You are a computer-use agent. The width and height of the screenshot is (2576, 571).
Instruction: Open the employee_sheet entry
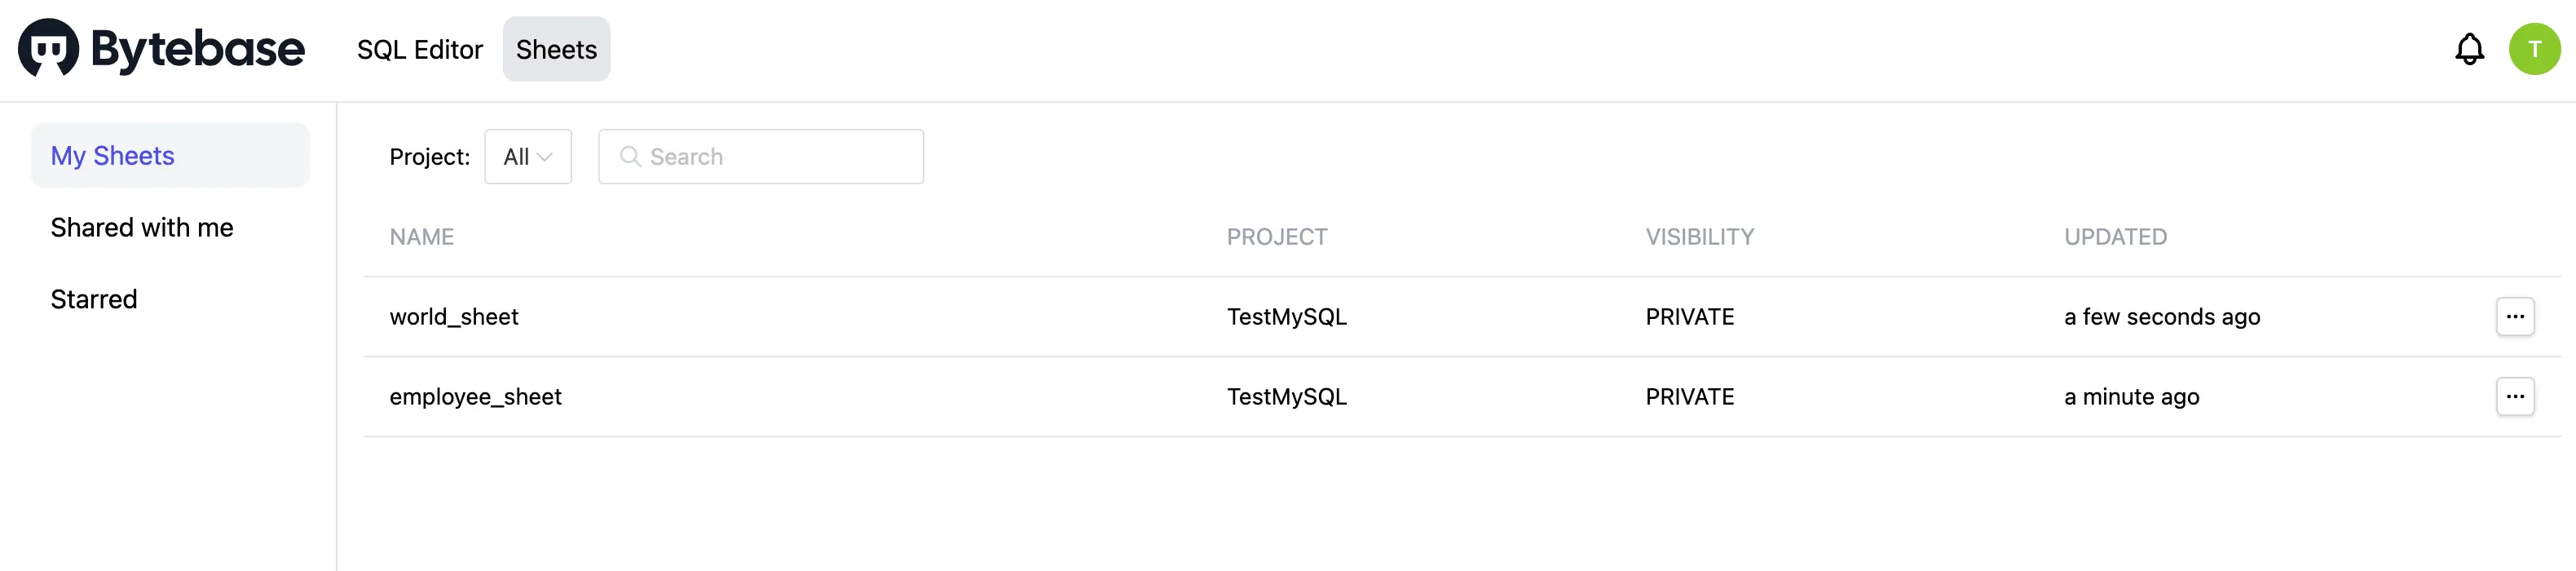pos(475,396)
